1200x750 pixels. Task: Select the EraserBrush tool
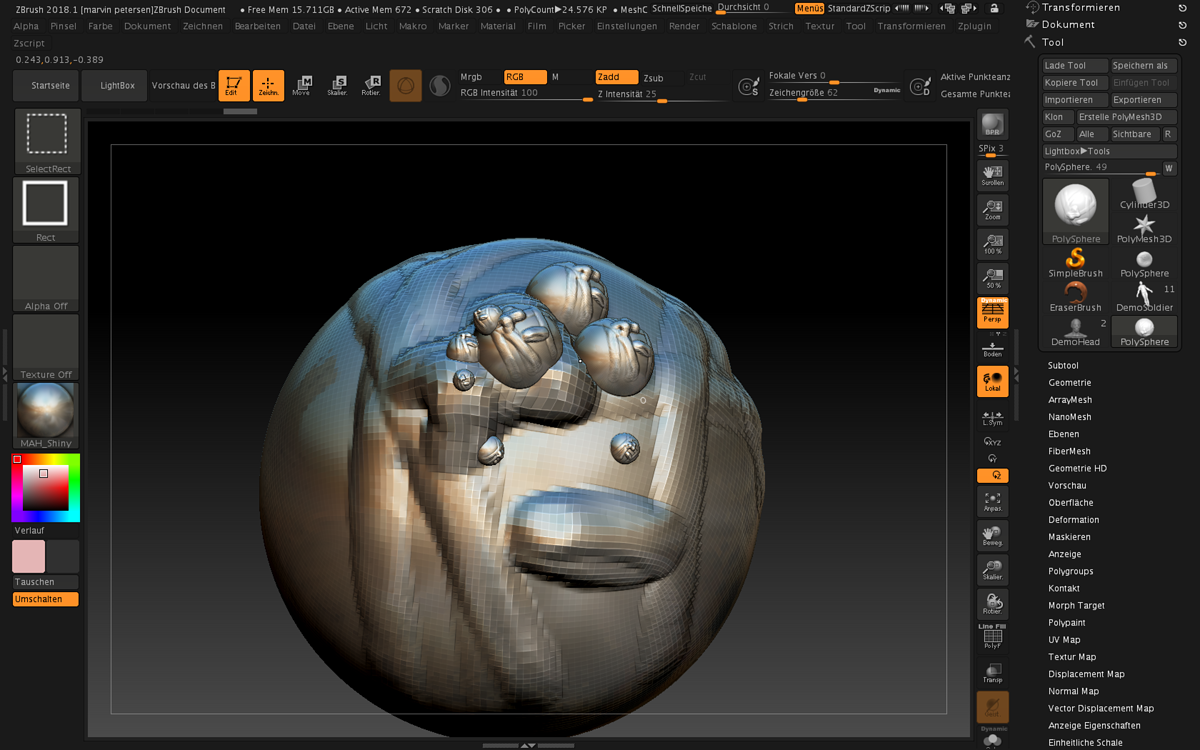tap(1076, 297)
